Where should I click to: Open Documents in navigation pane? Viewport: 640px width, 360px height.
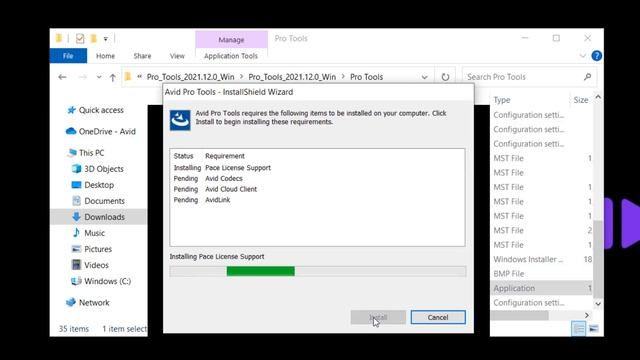tap(98, 201)
